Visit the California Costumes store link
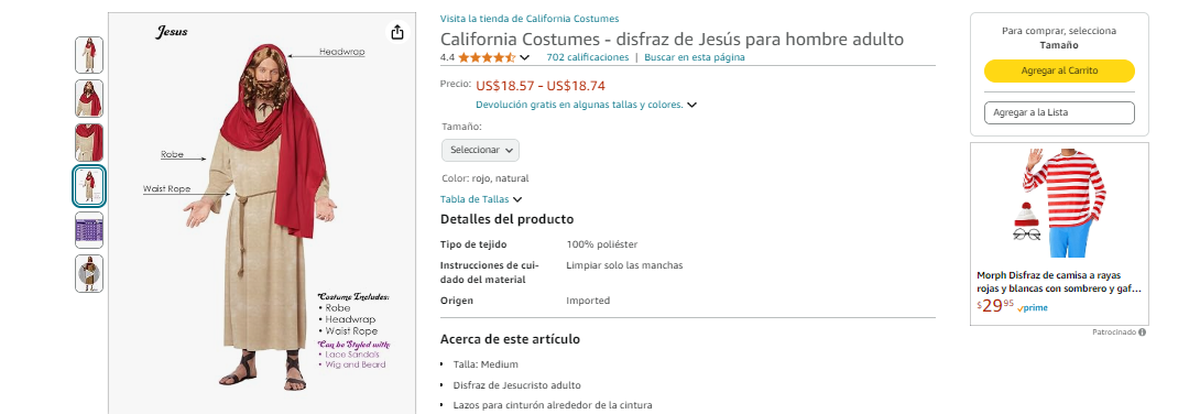The width and height of the screenshot is (1200, 414). pyautogui.click(x=529, y=19)
